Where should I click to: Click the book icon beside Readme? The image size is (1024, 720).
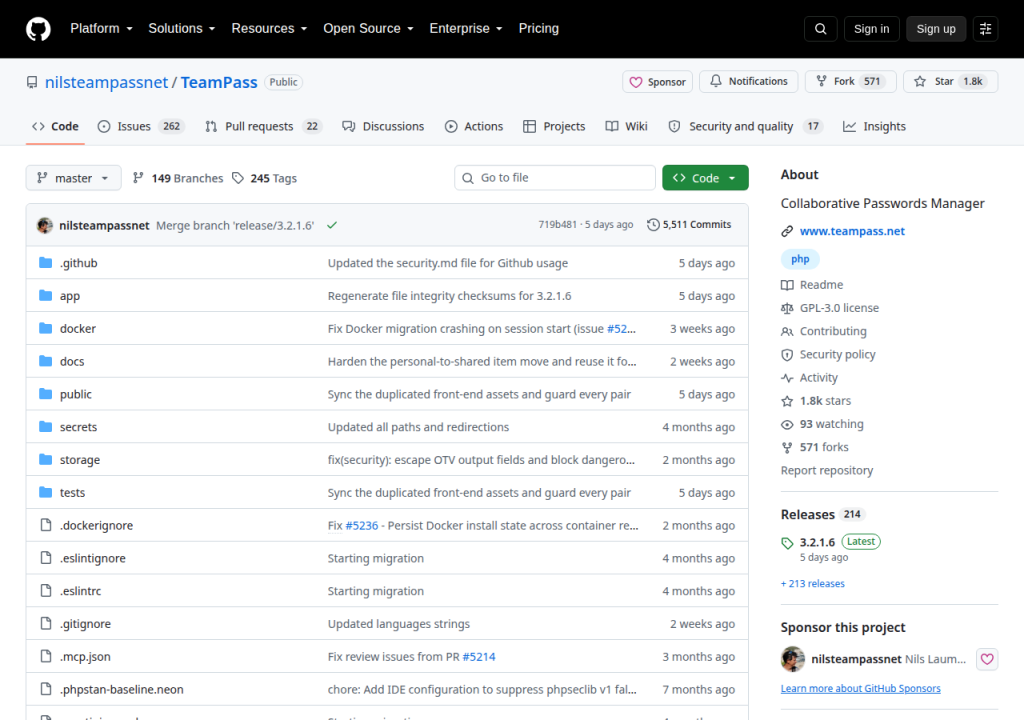[x=787, y=285]
